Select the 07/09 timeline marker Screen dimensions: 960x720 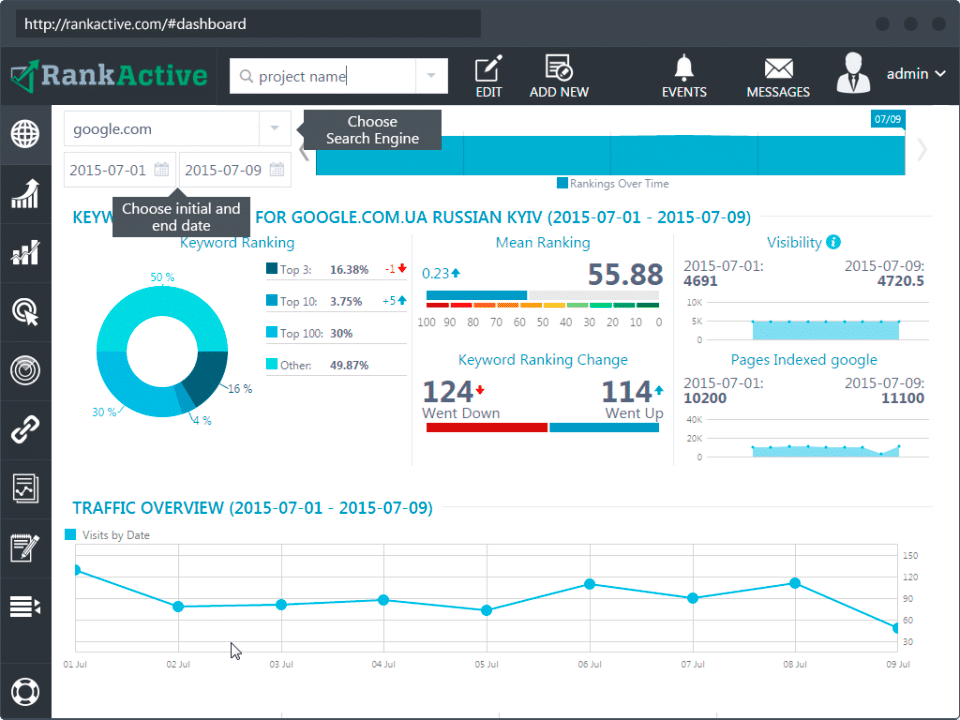tap(888, 119)
